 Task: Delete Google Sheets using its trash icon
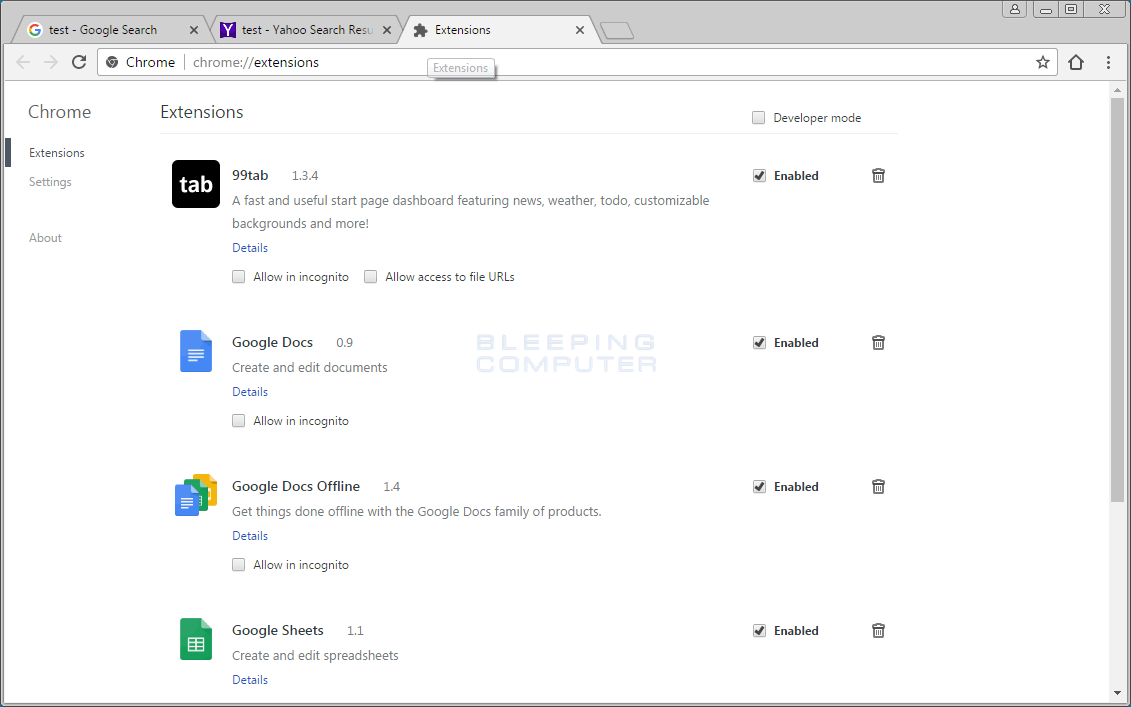coord(878,630)
